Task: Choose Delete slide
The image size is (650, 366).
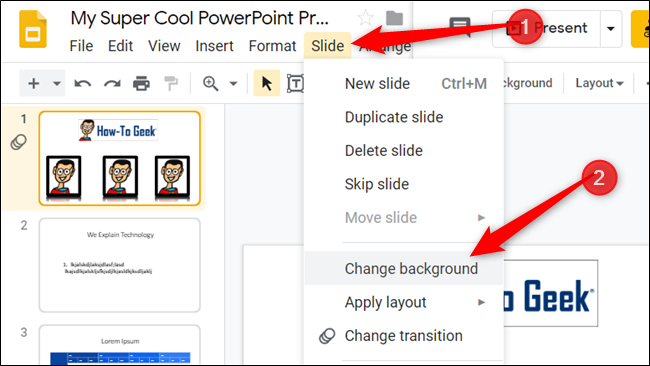Action: [404, 150]
